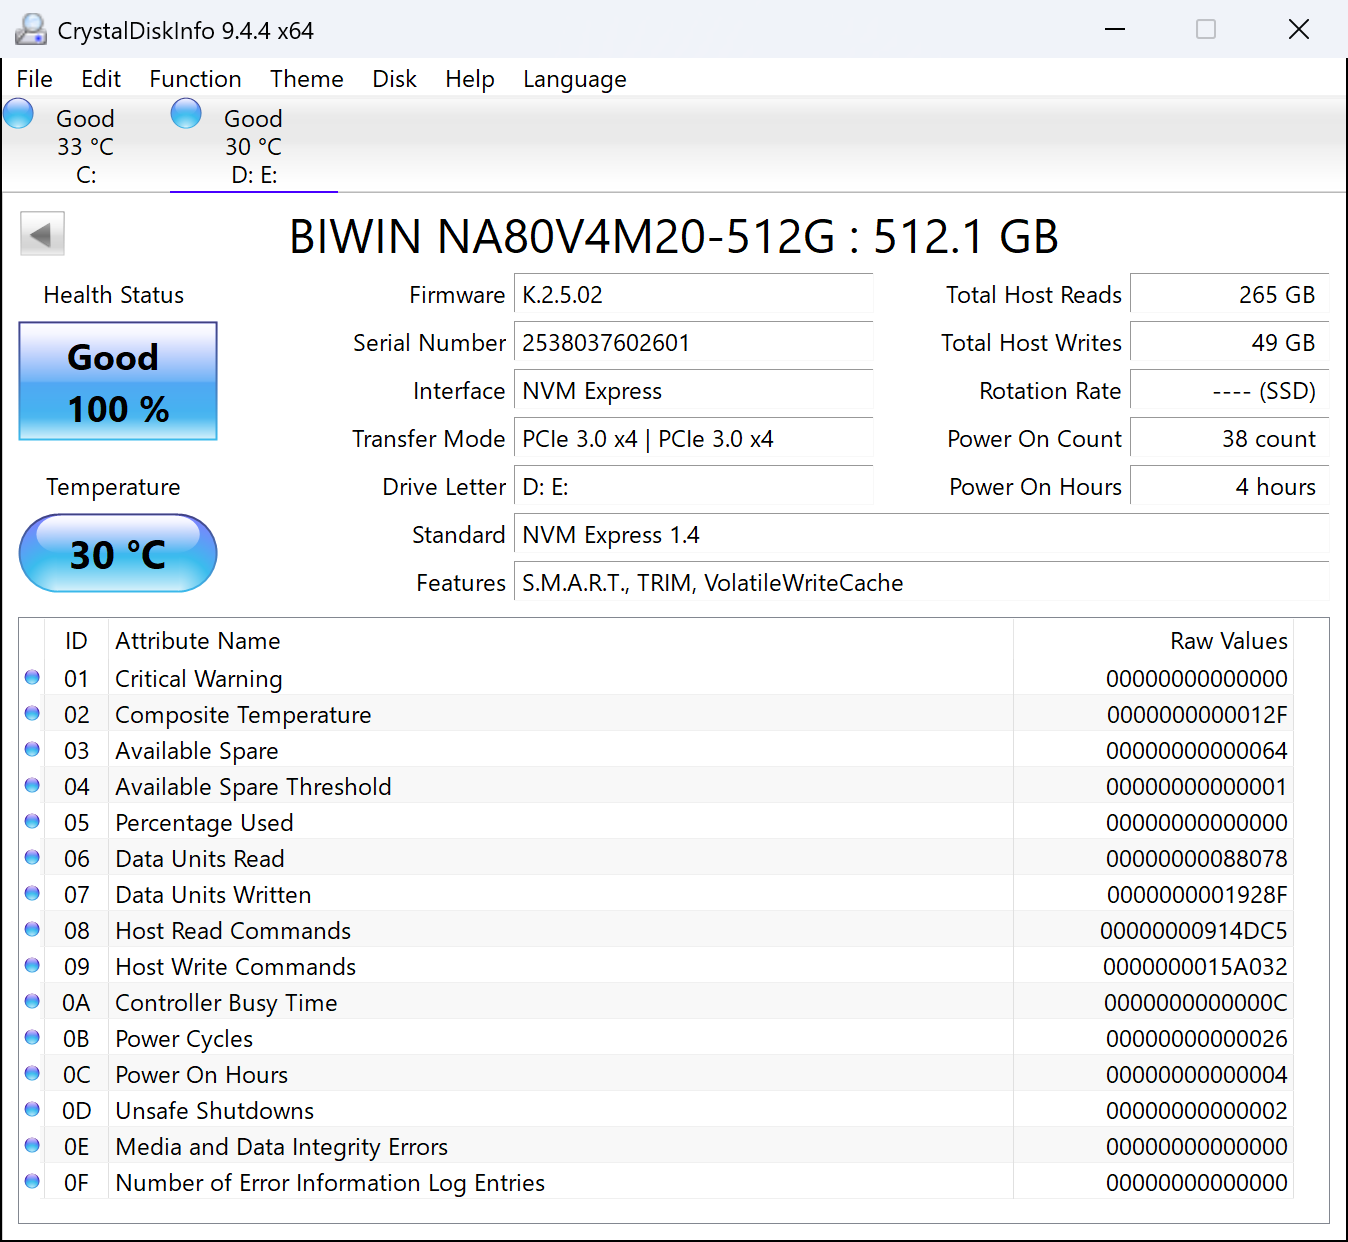Click the Interface field NVM Express
Image resolution: width=1348 pixels, height=1242 pixels.
coord(693,391)
